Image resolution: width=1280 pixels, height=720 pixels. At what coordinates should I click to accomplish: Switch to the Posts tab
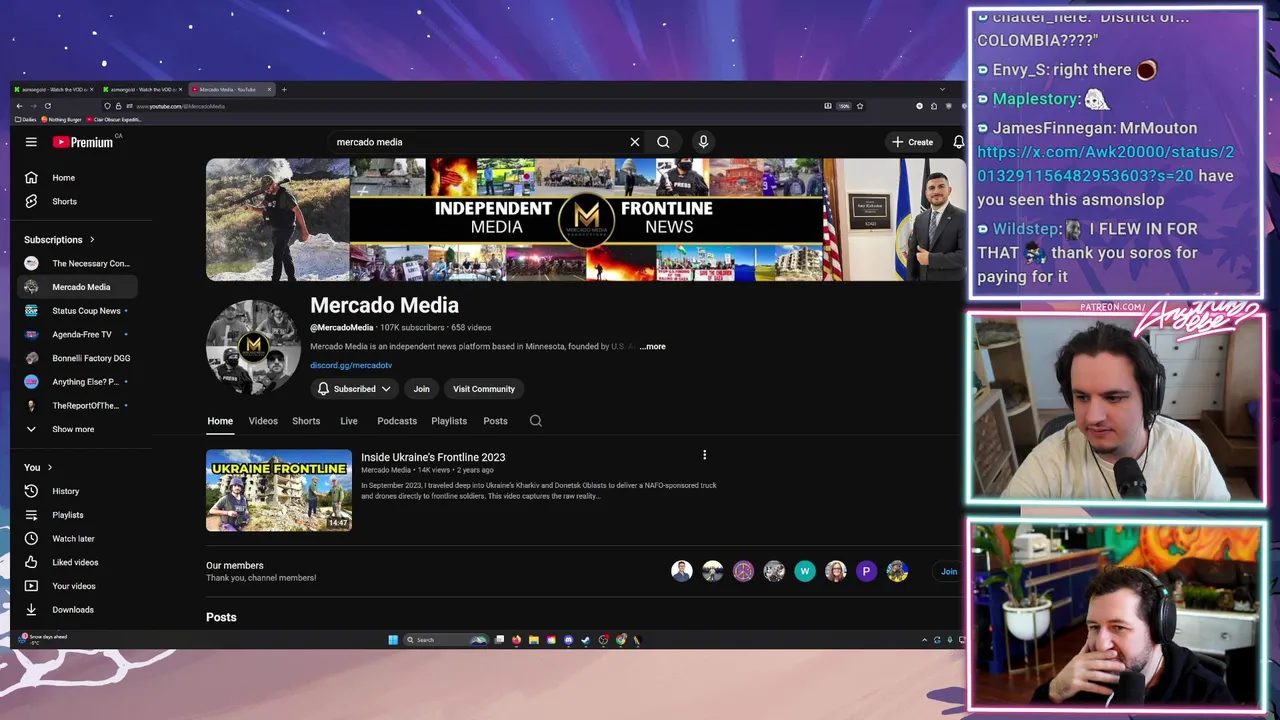[495, 421]
